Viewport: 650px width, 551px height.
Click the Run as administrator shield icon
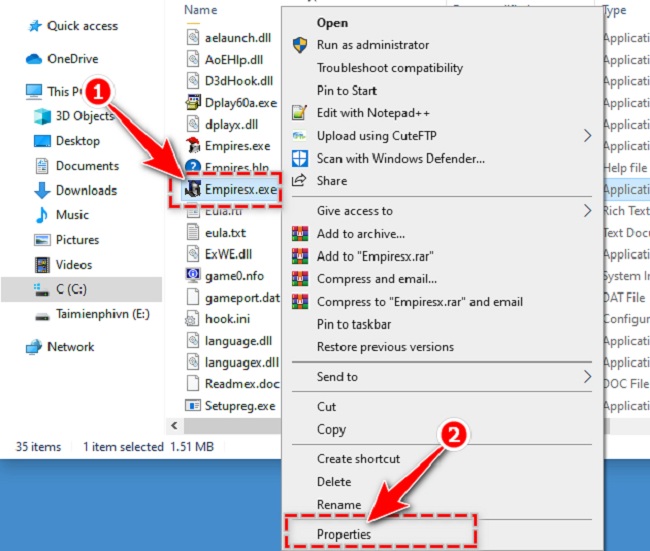[x=298, y=45]
